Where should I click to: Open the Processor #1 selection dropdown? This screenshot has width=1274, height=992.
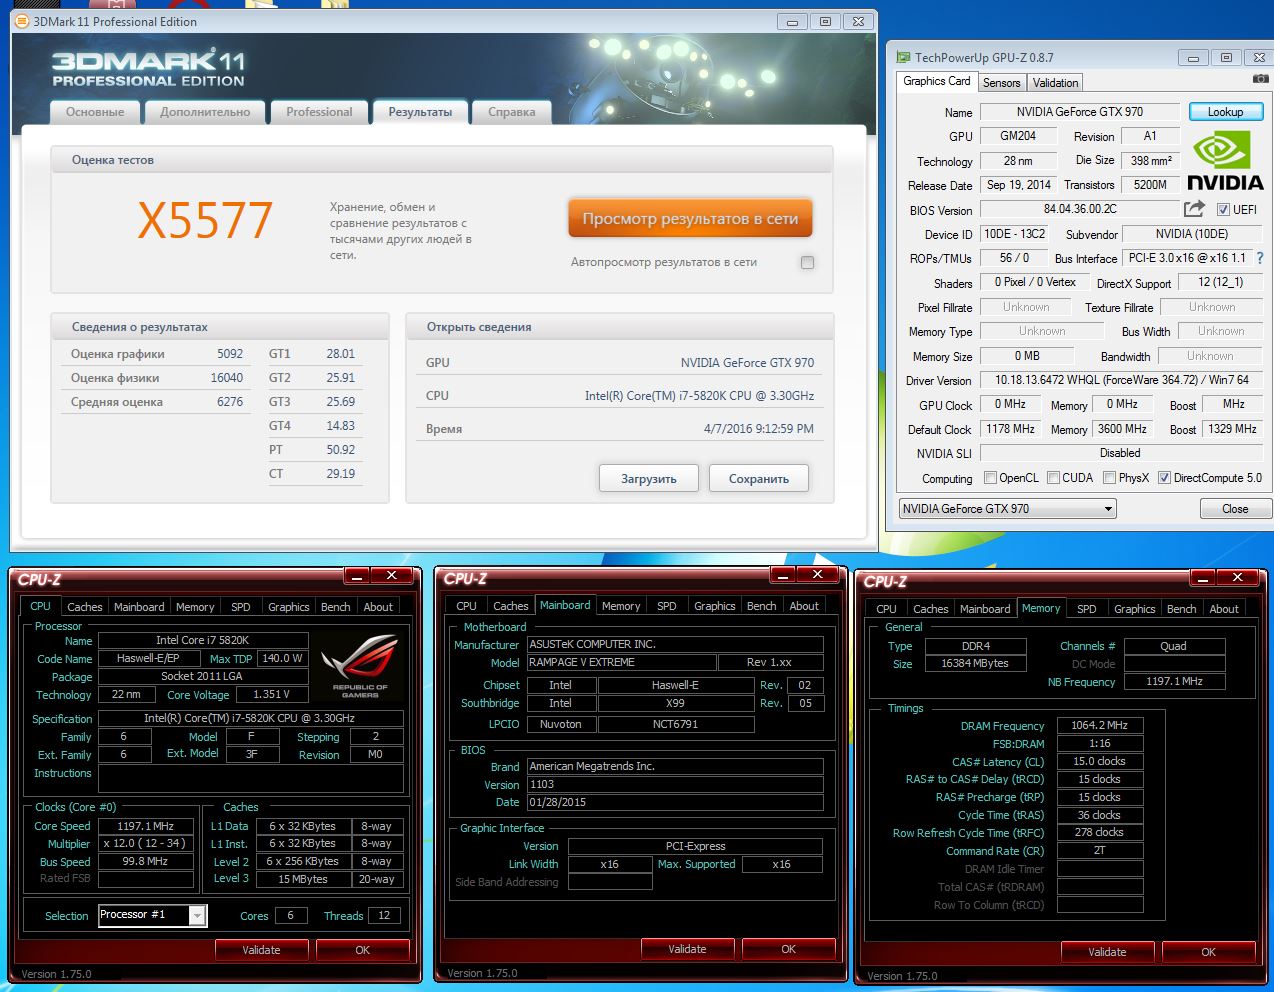pos(152,915)
